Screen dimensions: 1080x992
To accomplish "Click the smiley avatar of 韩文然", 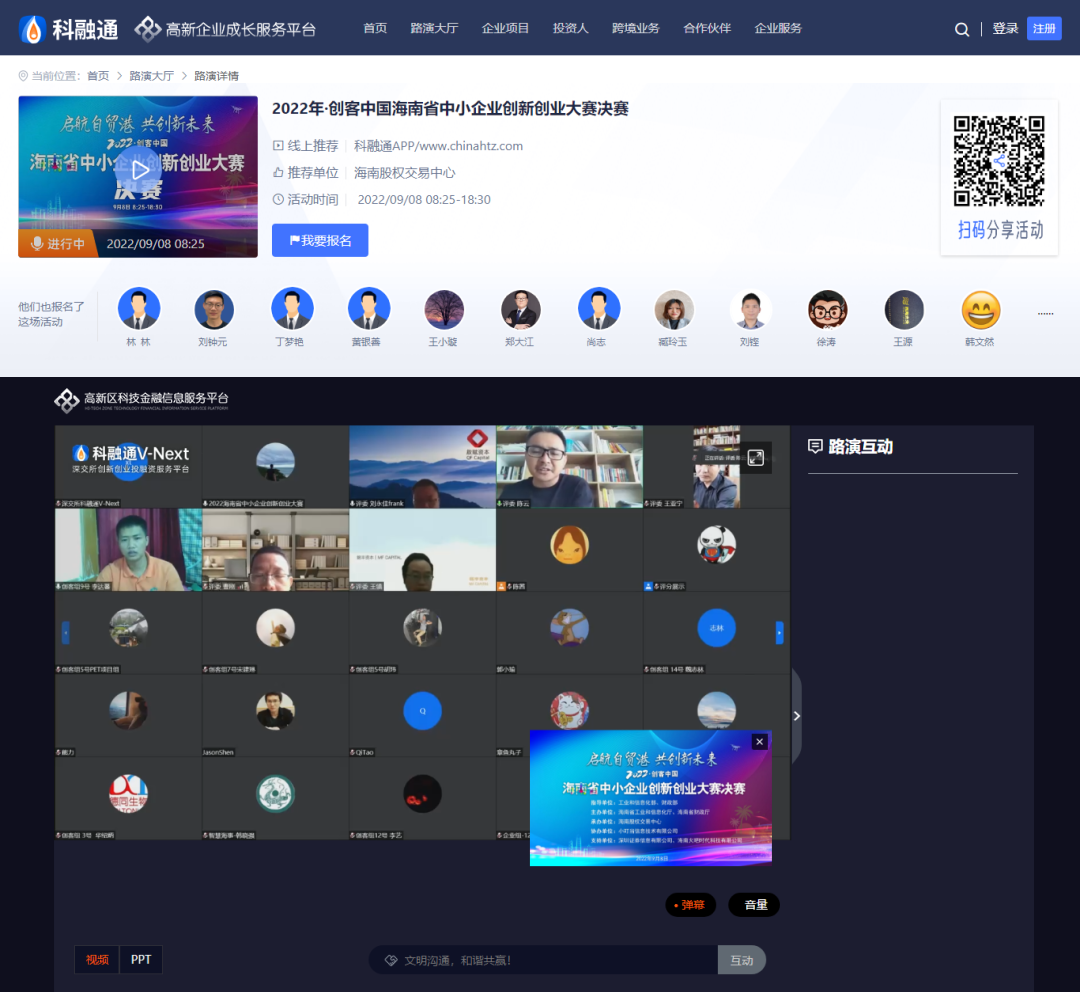I will pos(980,310).
